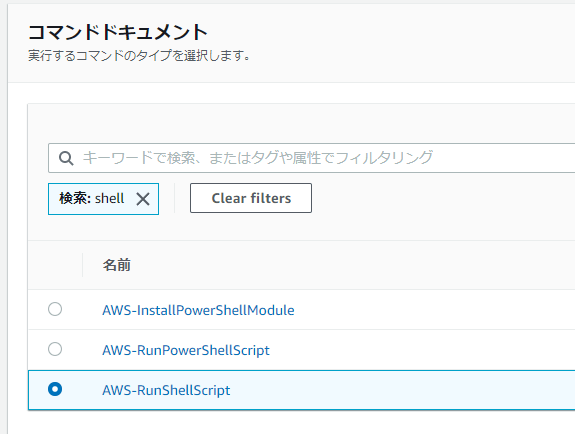Click the divider next to the filter chip
The width and height of the screenshot is (575, 434).
click(x=175, y=198)
